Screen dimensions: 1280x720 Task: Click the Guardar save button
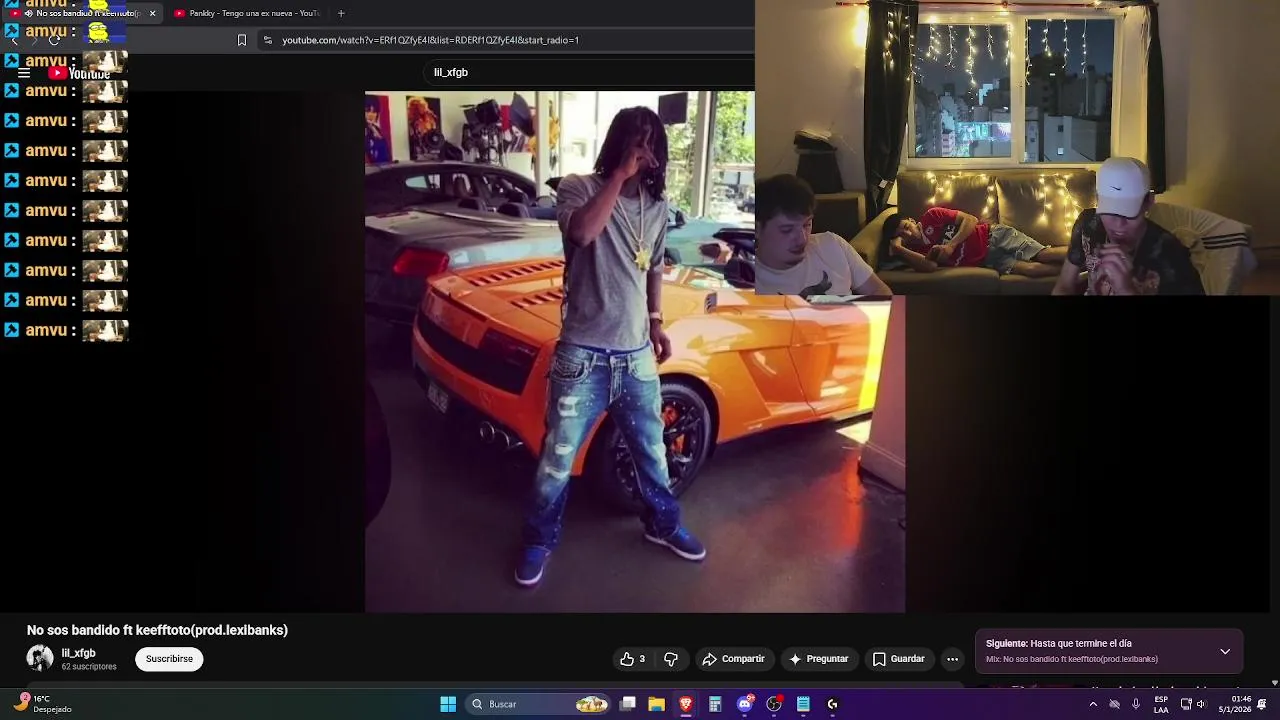898,659
